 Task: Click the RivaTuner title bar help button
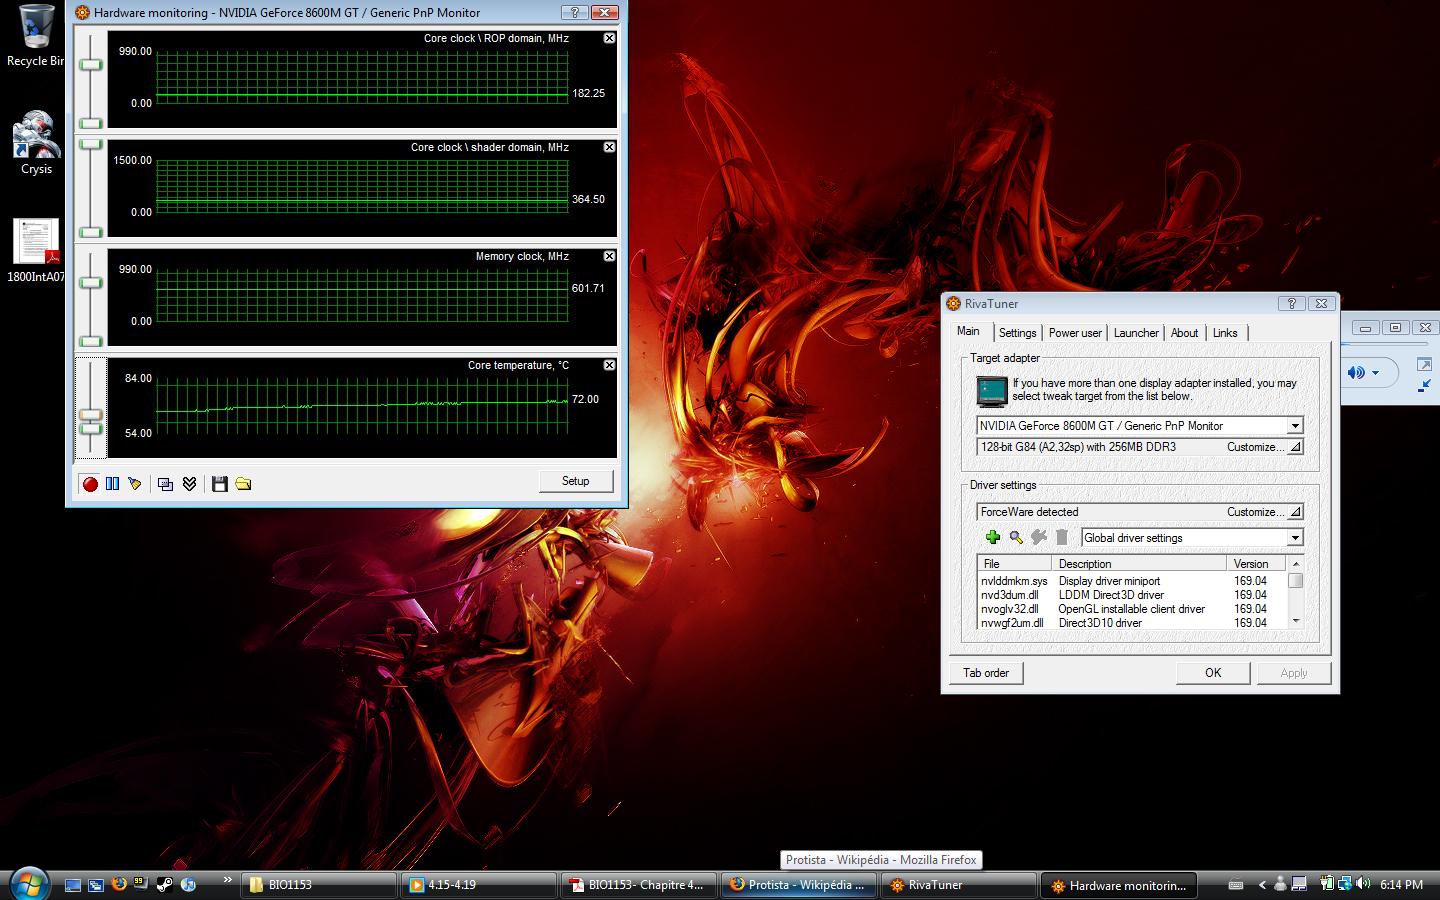1291,304
